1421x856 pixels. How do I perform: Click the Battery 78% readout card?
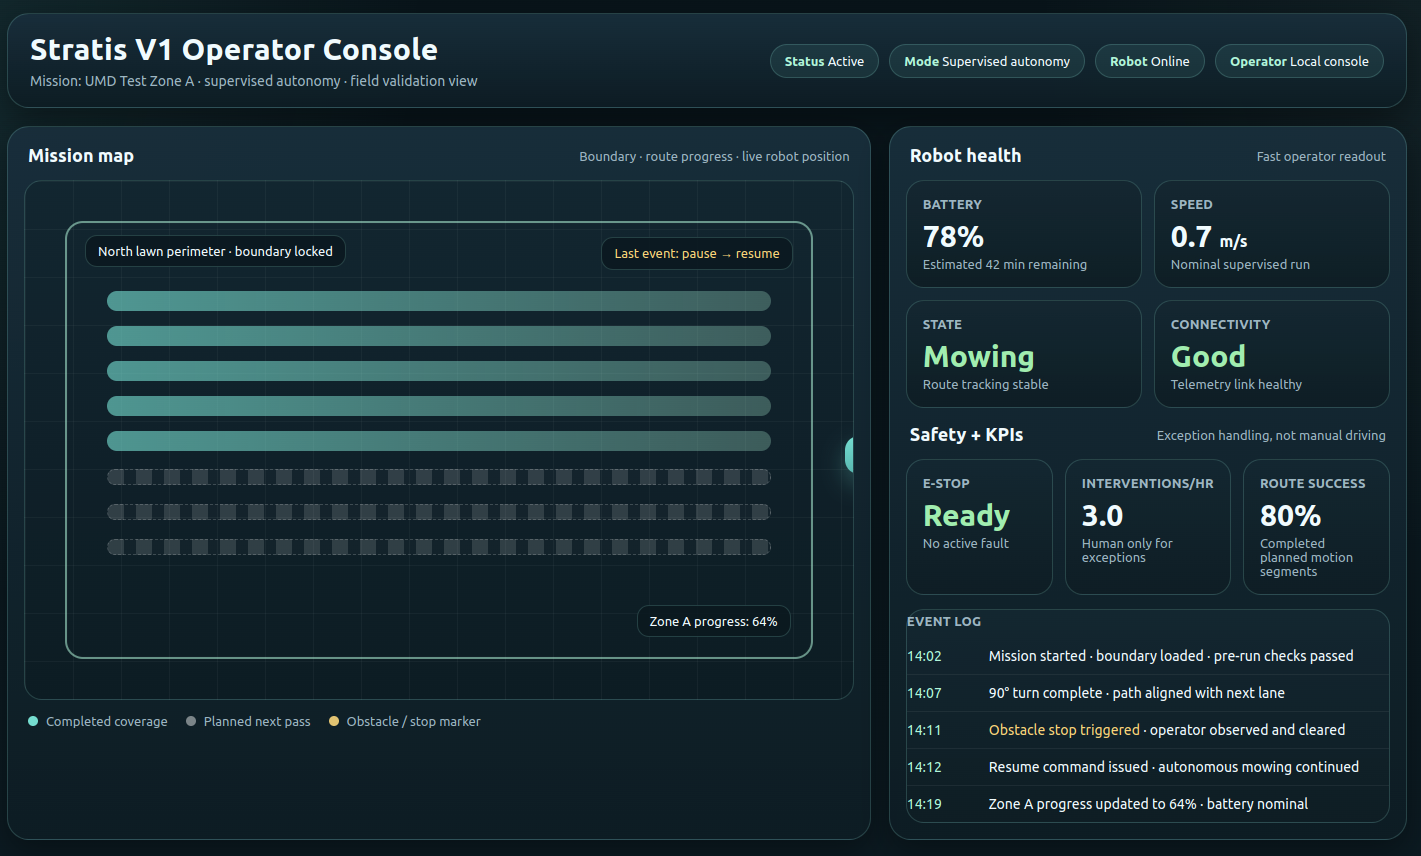tap(1023, 234)
